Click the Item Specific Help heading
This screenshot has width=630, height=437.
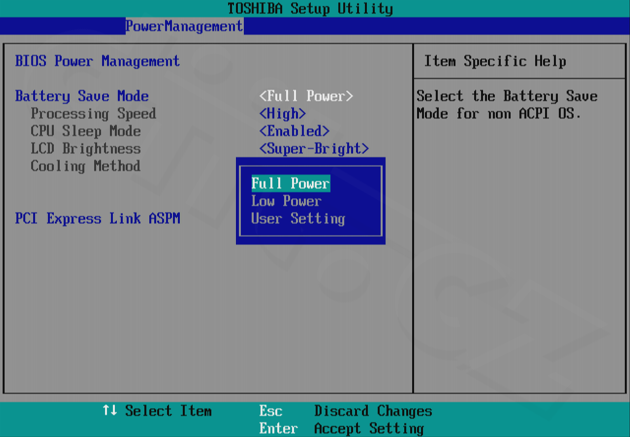[x=495, y=61]
